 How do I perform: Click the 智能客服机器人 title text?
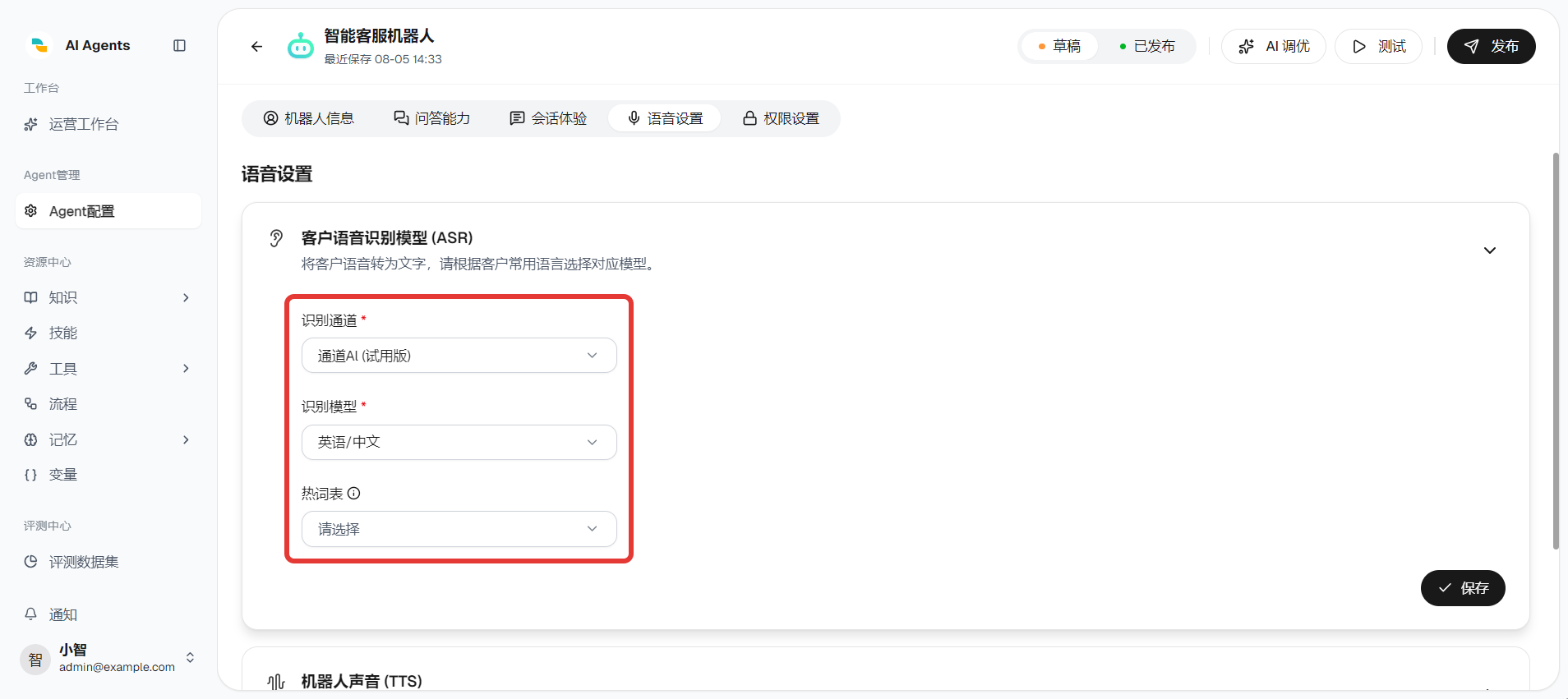tap(379, 36)
